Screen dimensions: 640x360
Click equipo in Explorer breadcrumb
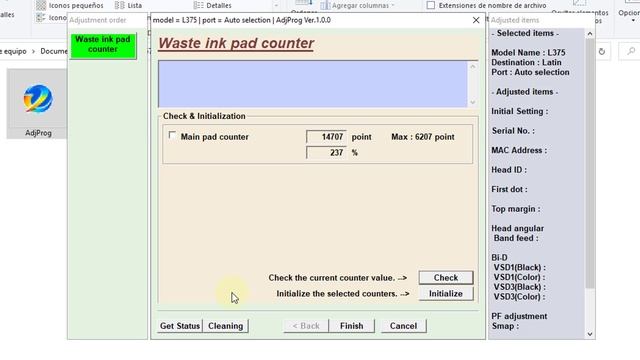point(15,51)
